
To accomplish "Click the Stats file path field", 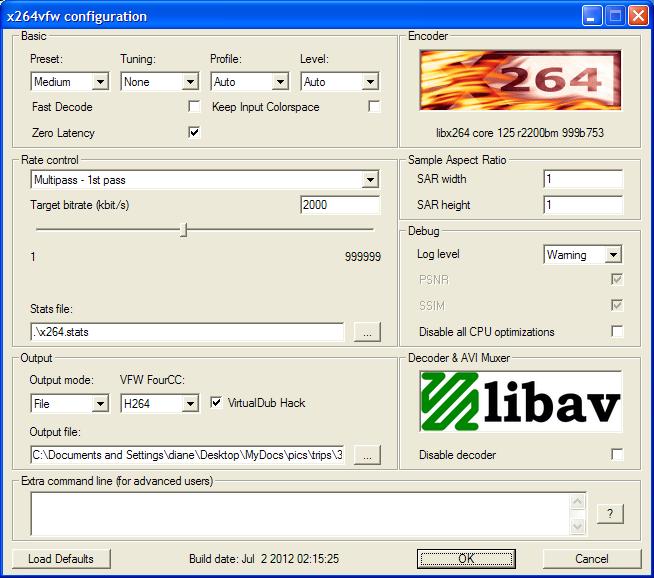I will [x=187, y=332].
